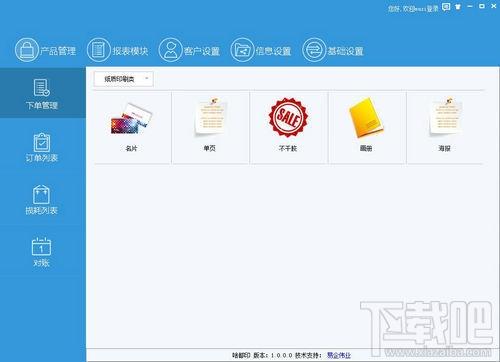Click the version 1.0.0.0 status text

coord(273,355)
